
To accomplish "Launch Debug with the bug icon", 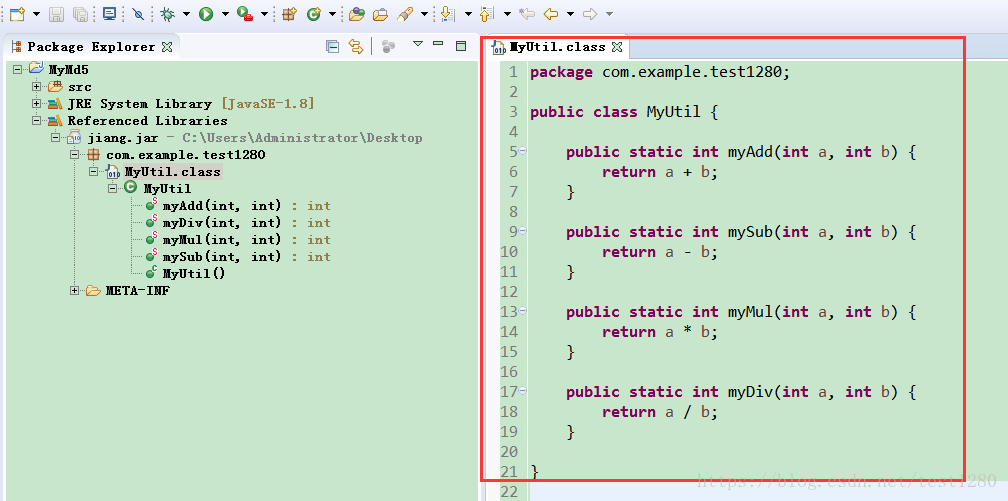I will [167, 14].
